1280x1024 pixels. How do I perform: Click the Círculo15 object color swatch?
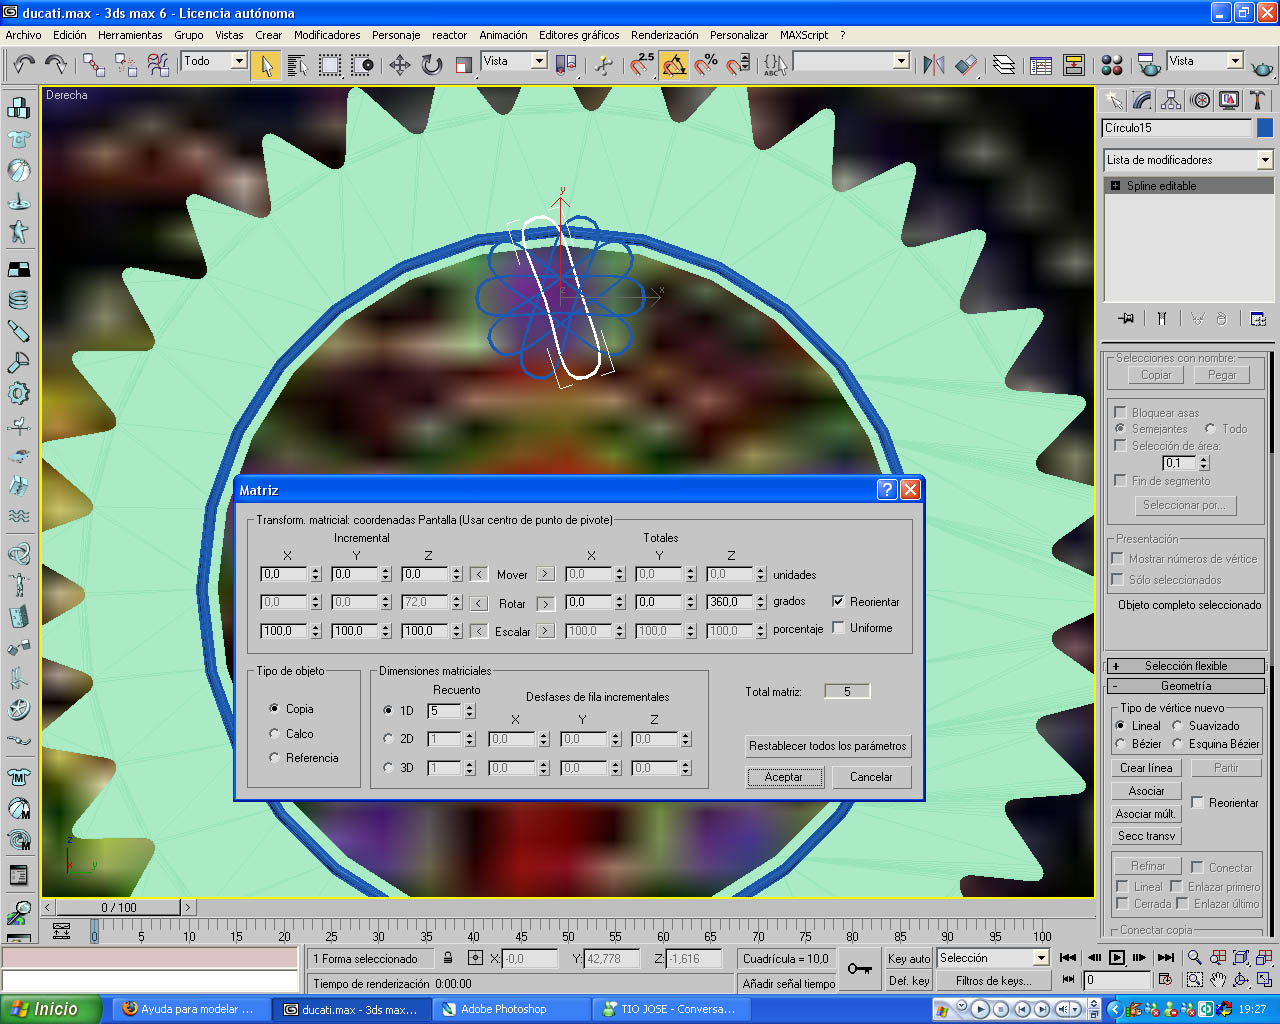click(x=1265, y=128)
